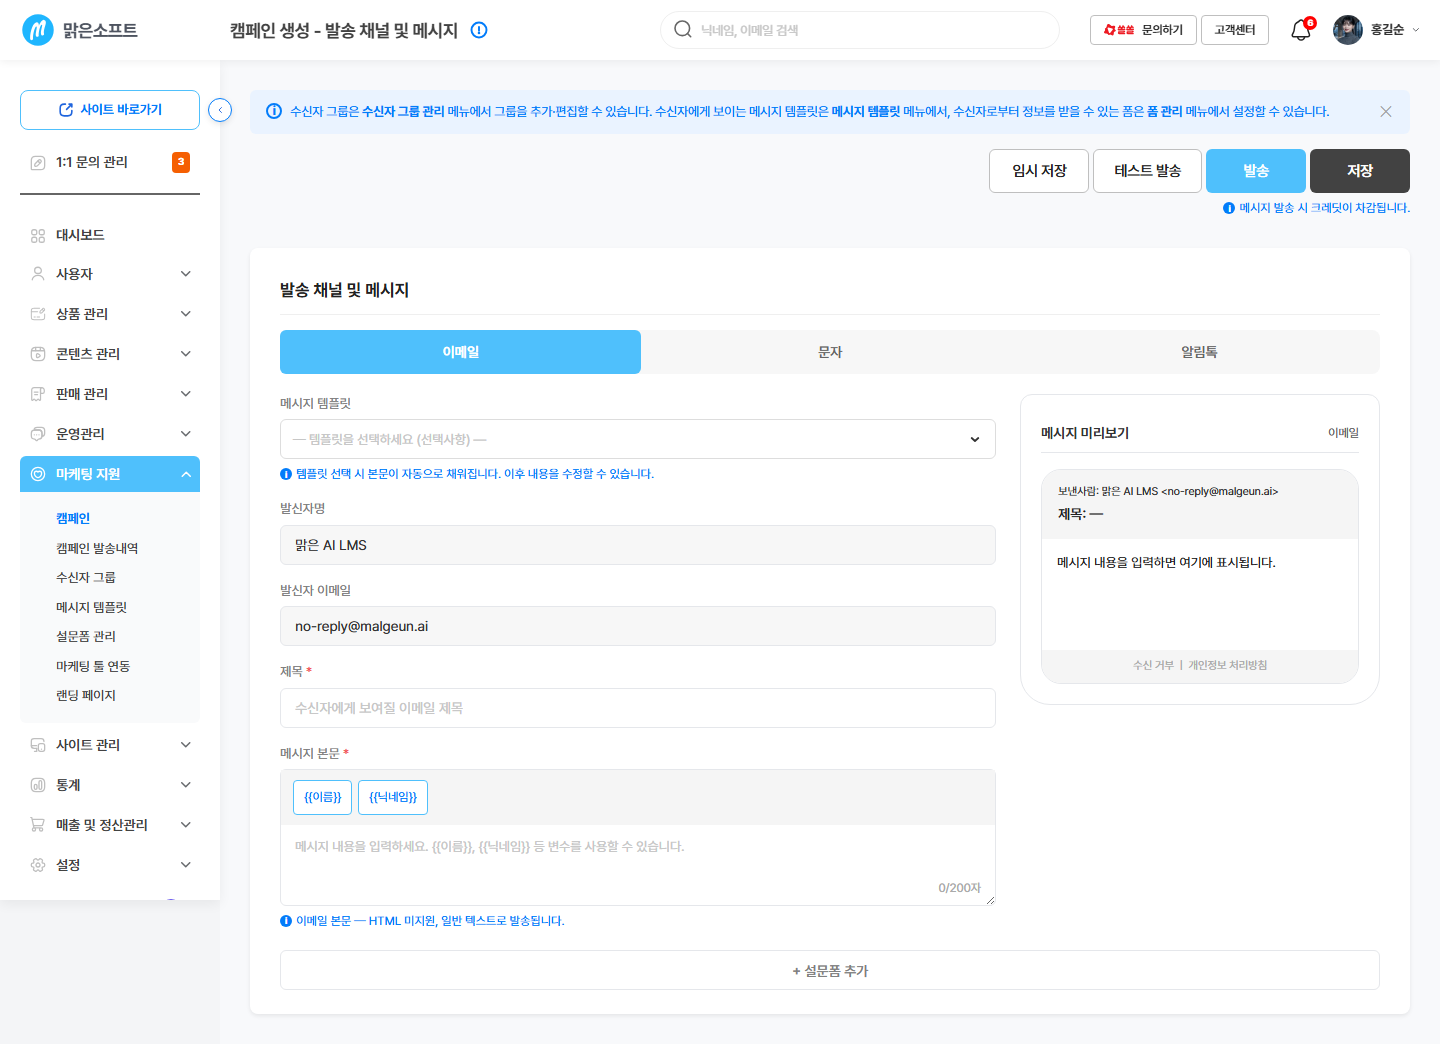
Task: Switch to the 알림톡 tab
Action: (1199, 352)
